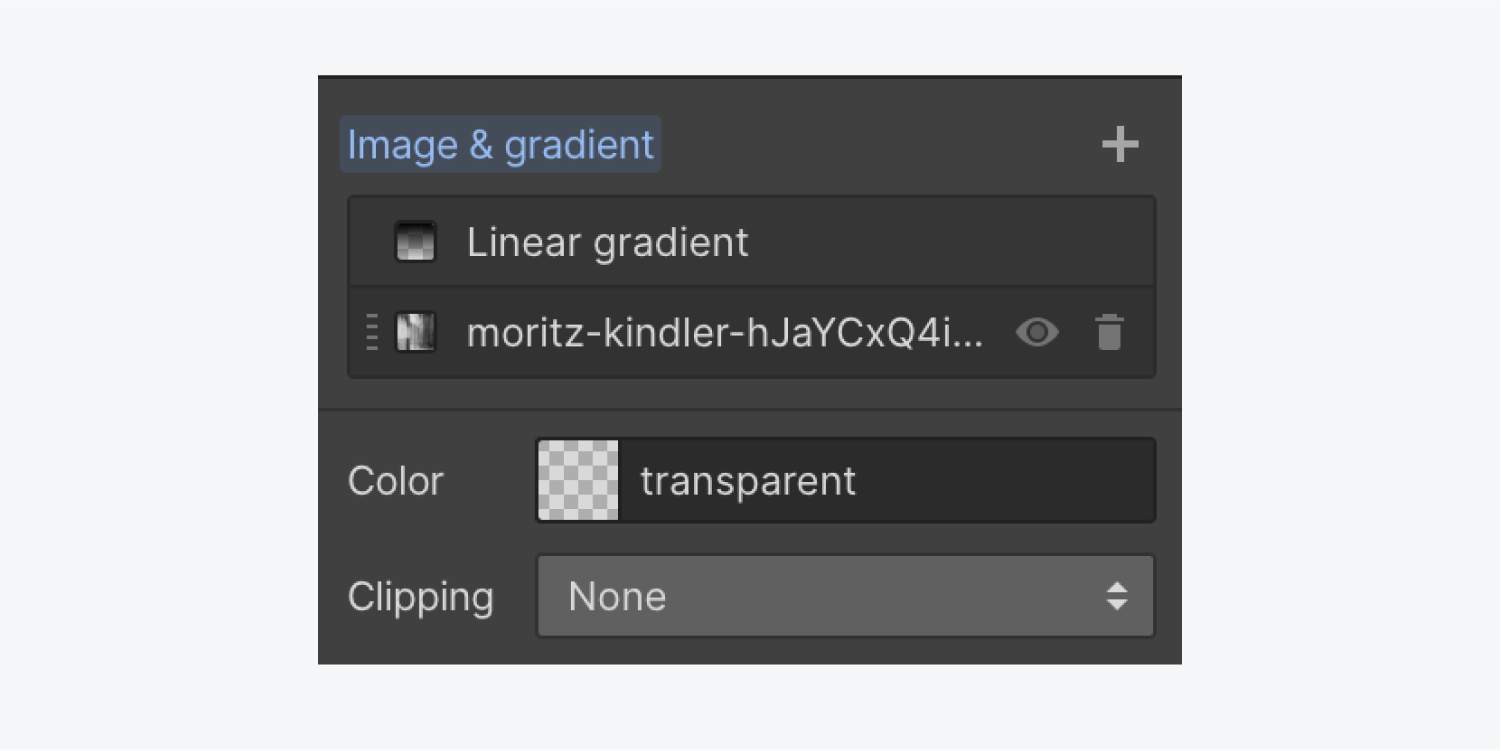The image size is (1501, 751).
Task: Delete the moritz-kindler image layer
Action: click(1109, 332)
